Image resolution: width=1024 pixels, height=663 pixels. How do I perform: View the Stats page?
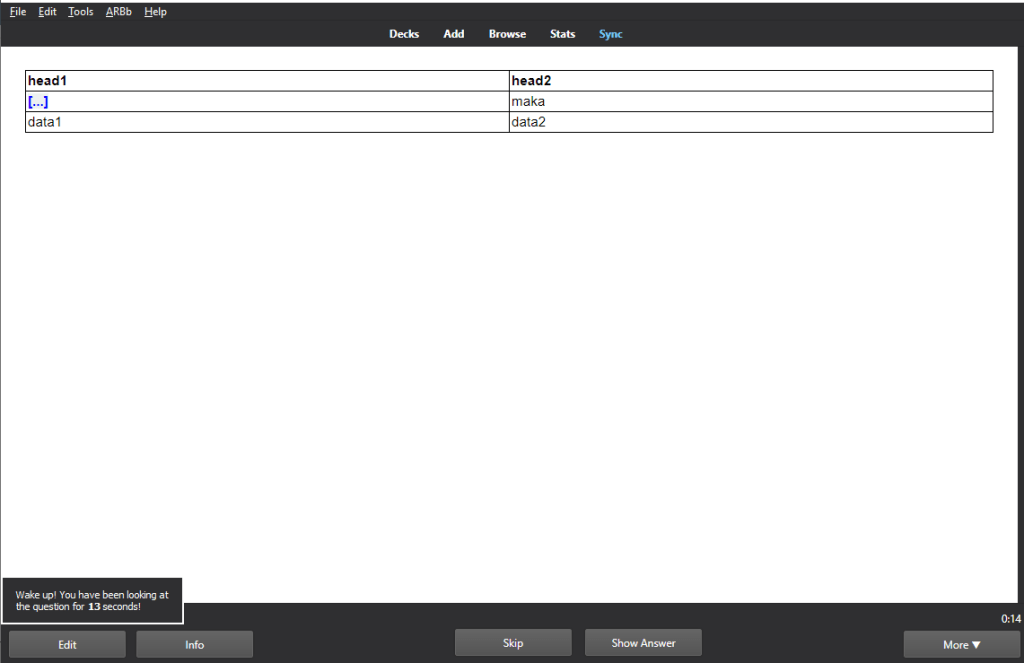pos(562,34)
